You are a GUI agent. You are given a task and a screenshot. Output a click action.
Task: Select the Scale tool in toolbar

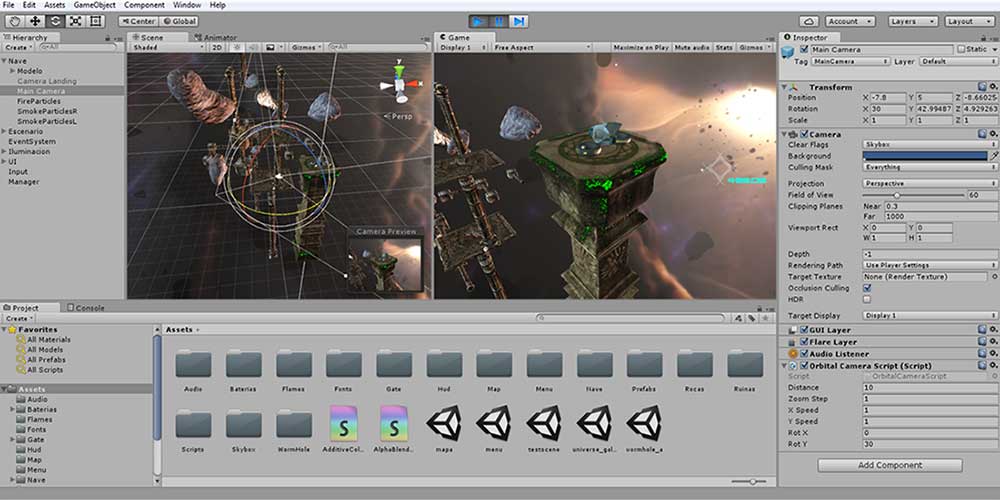tap(76, 21)
